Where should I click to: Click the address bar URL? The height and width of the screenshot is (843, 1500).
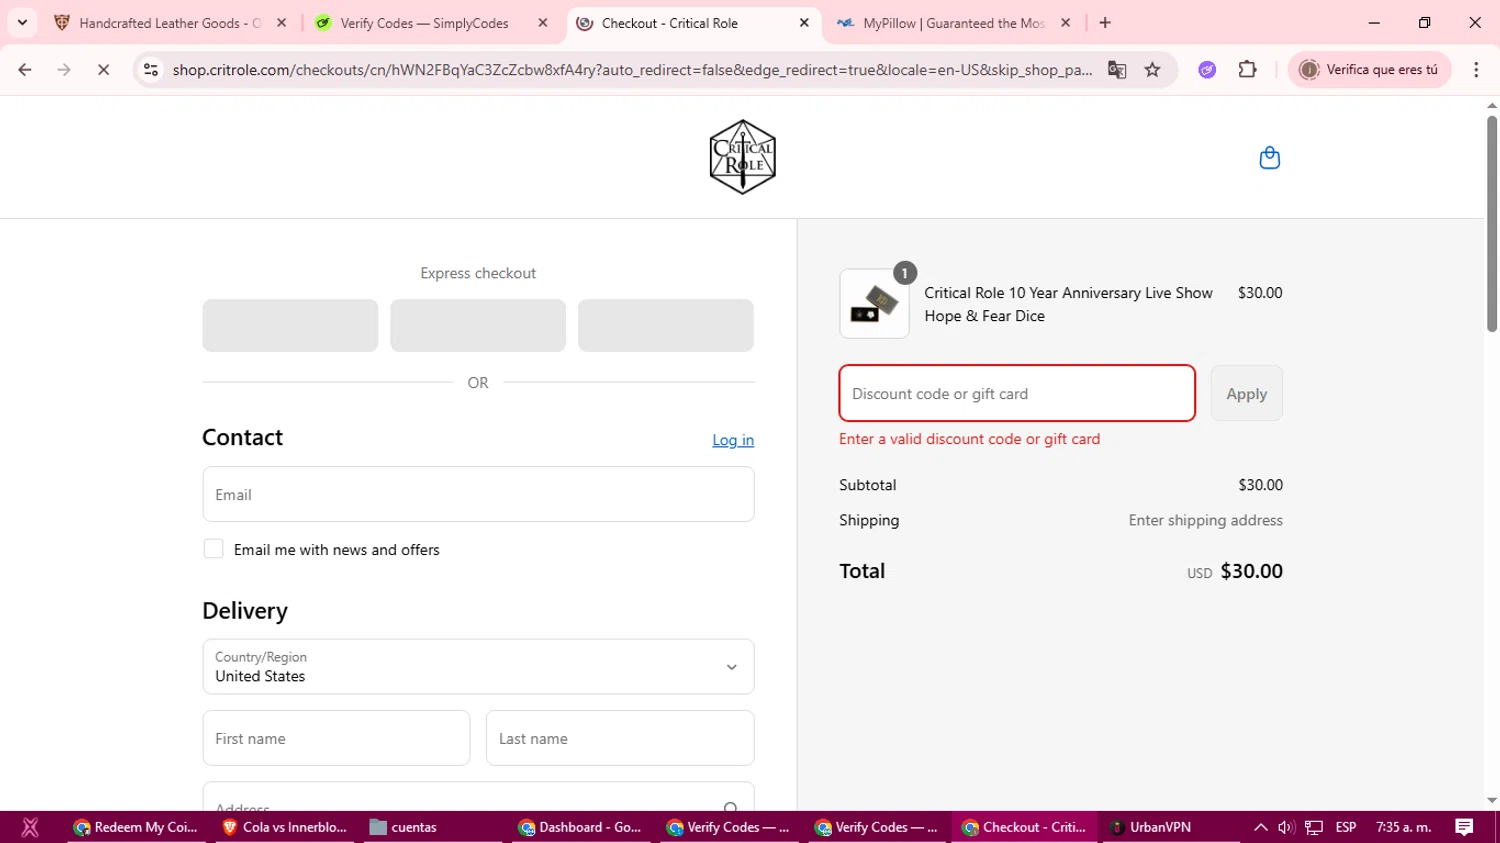[632, 70]
